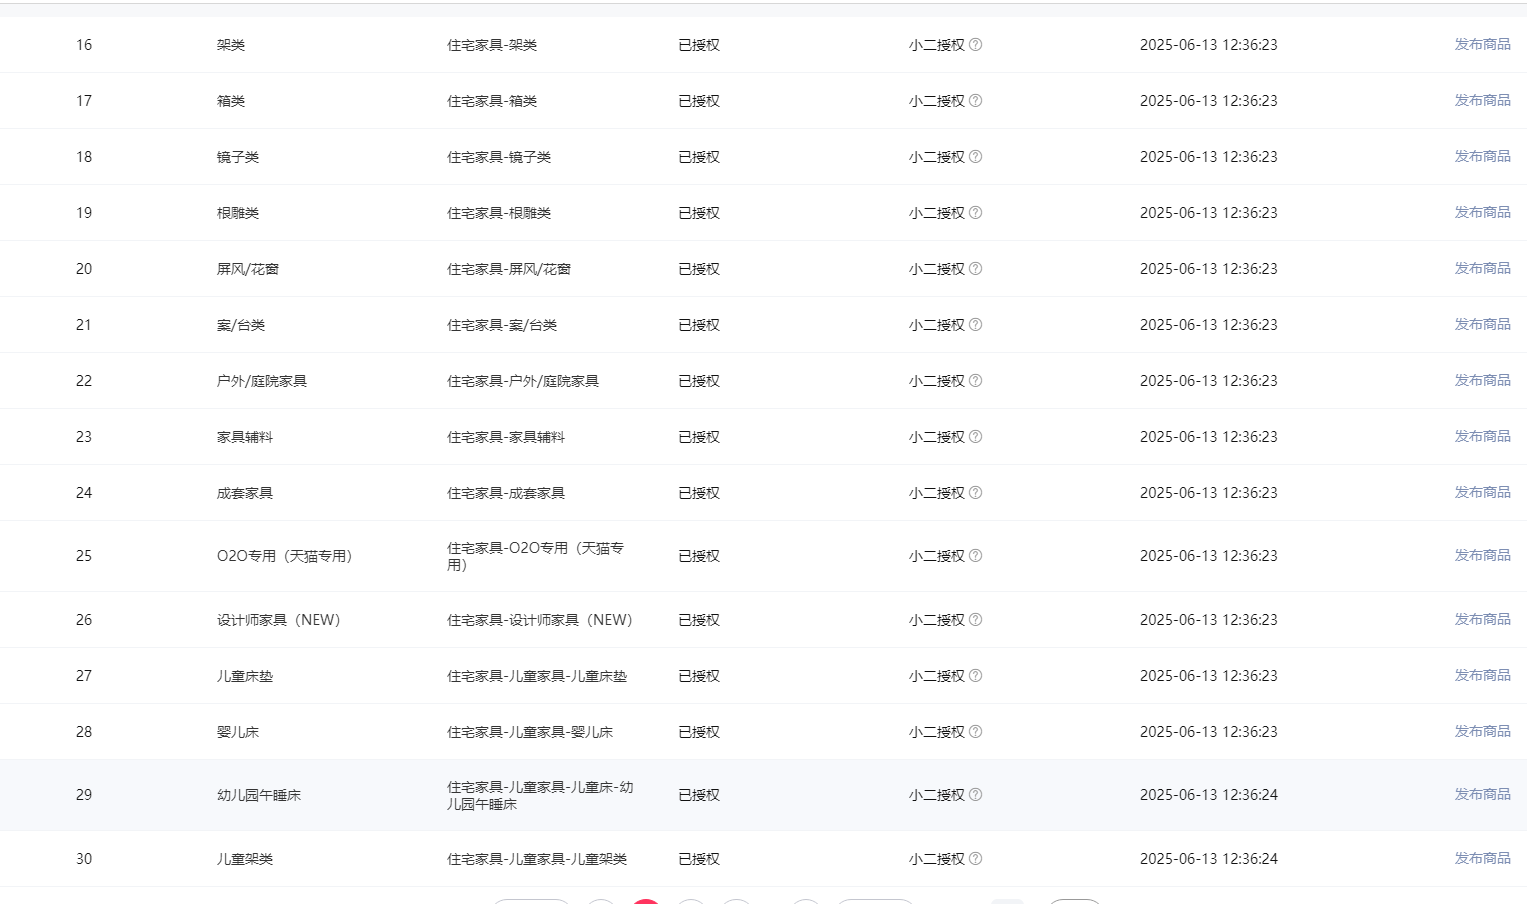Click the 已授权 status in 户外/庭院家具 row
The width and height of the screenshot is (1527, 904).
point(699,381)
